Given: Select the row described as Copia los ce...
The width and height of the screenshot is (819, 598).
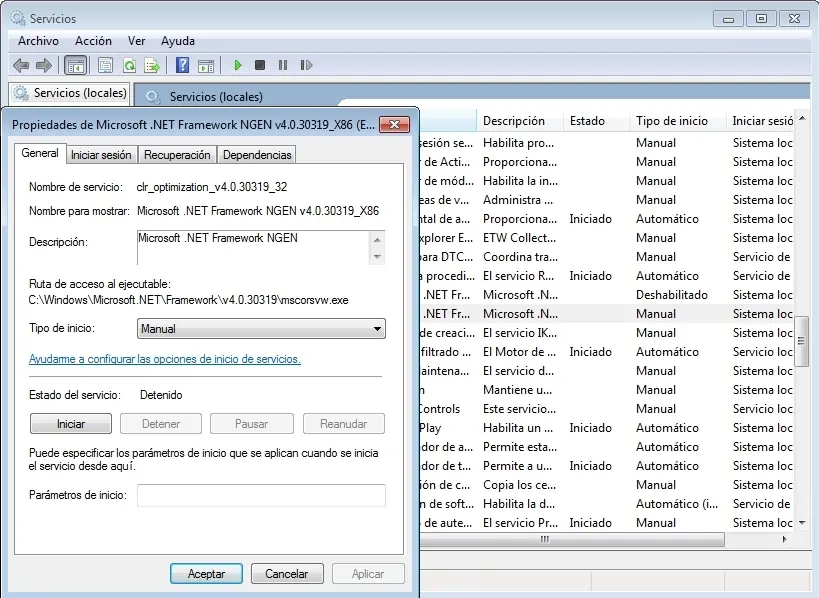Looking at the screenshot, I should click(606, 485).
